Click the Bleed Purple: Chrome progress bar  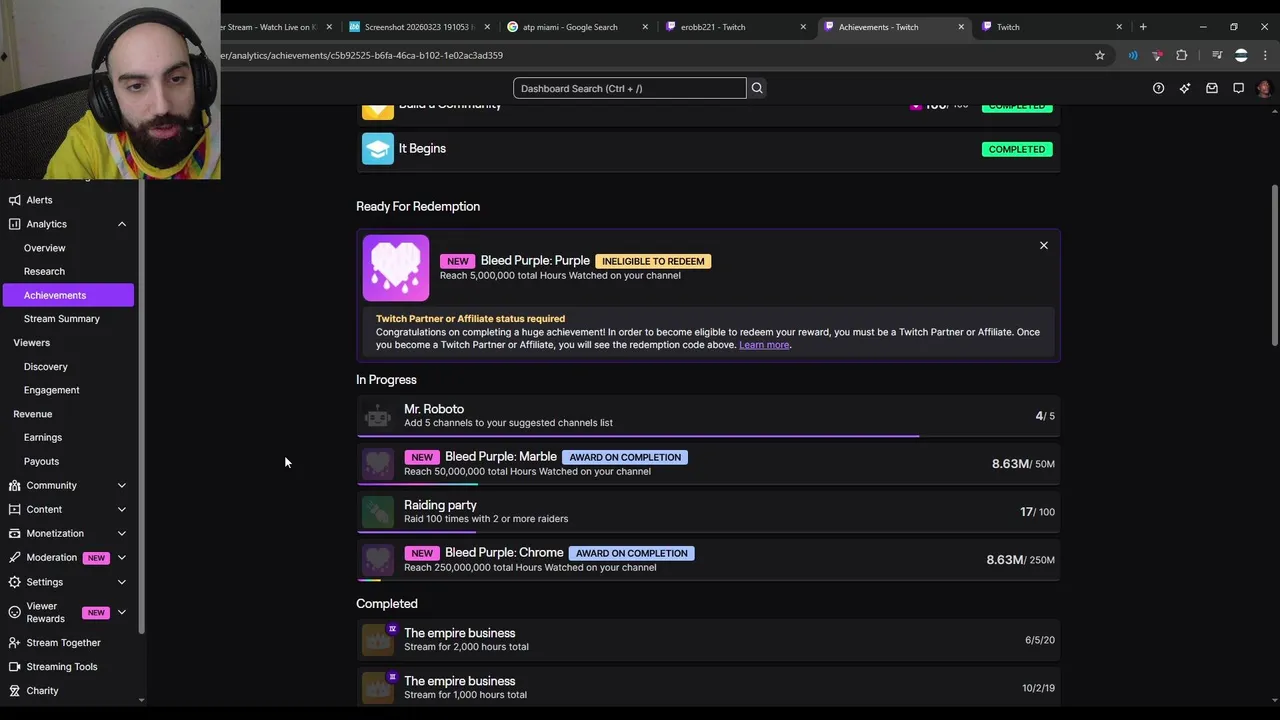tap(708, 580)
